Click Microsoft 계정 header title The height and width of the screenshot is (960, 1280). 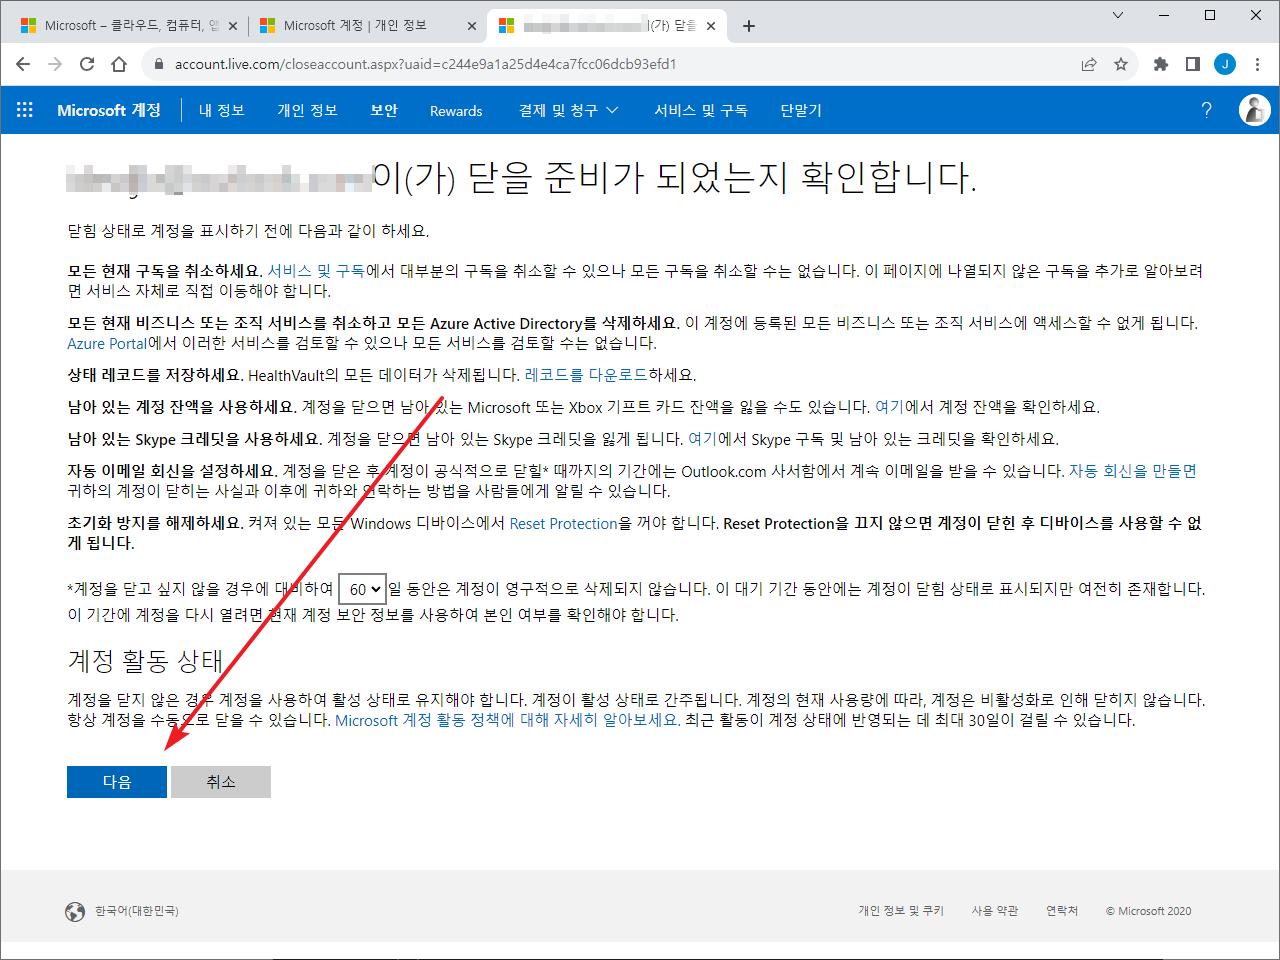[x=109, y=110]
